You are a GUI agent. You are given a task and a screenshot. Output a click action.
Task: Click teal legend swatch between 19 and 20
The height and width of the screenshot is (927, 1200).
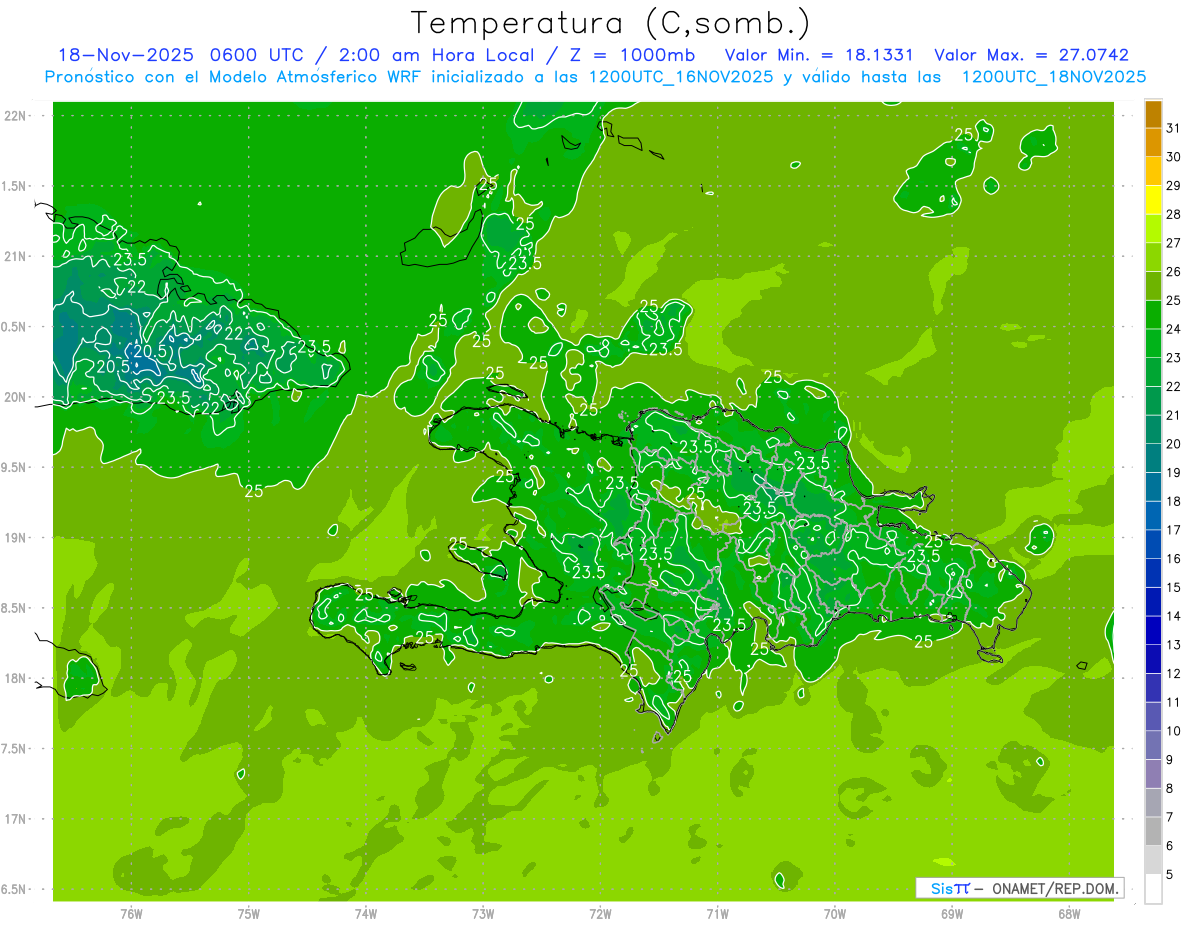[1153, 458]
